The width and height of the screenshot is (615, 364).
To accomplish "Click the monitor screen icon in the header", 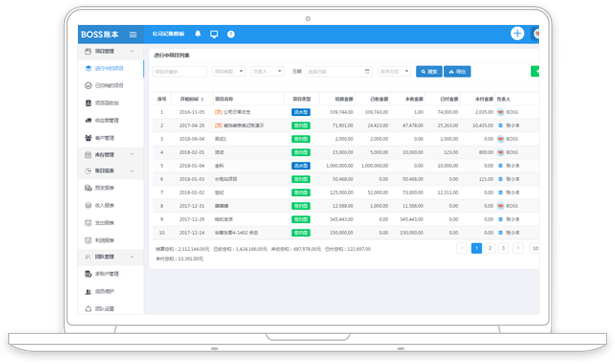I will pyautogui.click(x=214, y=34).
